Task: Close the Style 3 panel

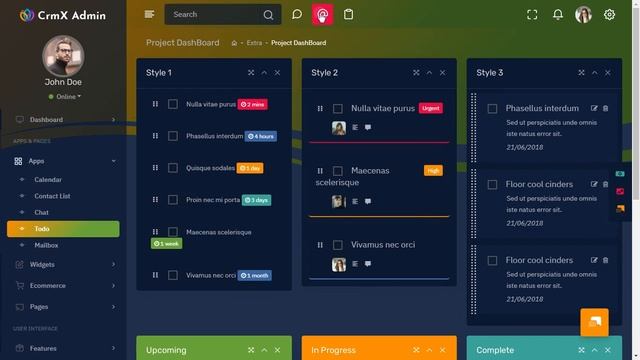Action: tap(608, 73)
